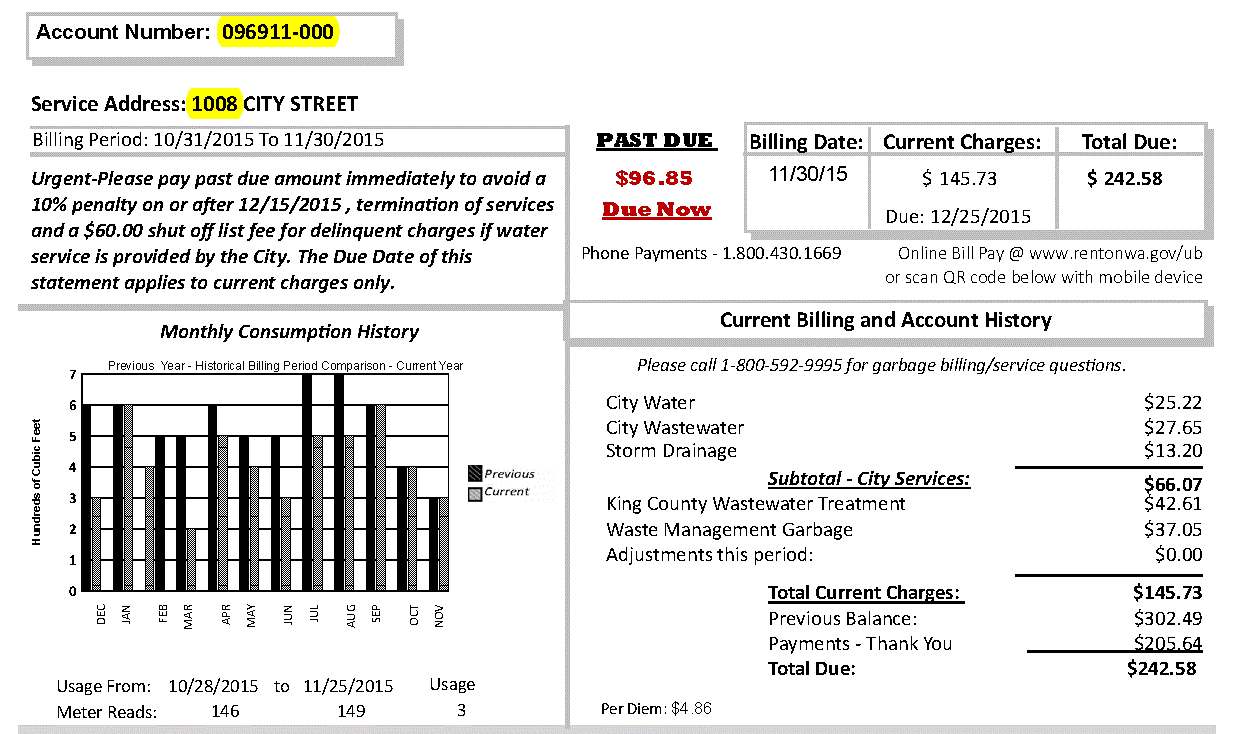Select the red past due amount $96.85
The height and width of the screenshot is (734, 1256).
[654, 179]
